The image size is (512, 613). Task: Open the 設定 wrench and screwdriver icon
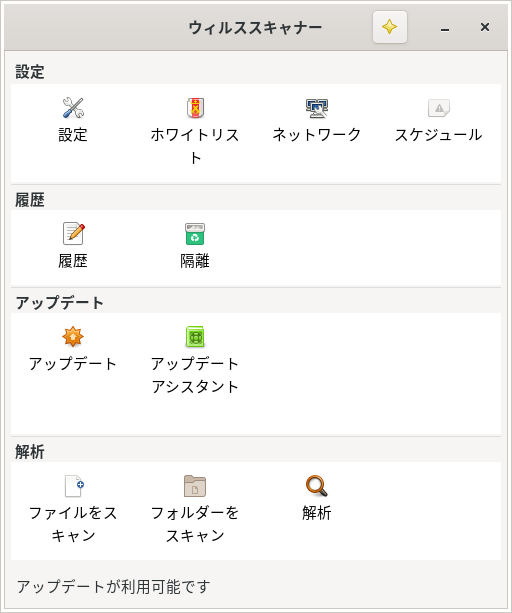coord(73,108)
